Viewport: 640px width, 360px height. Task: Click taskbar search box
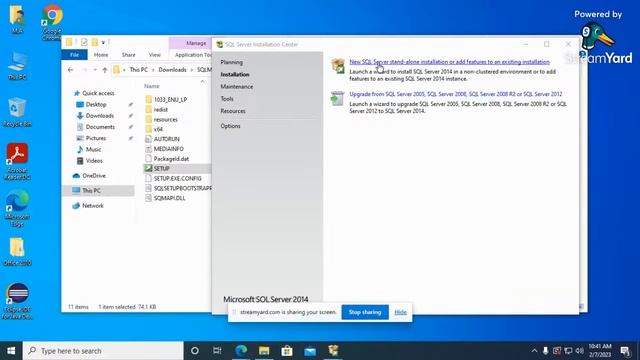pyautogui.click(x=103, y=351)
